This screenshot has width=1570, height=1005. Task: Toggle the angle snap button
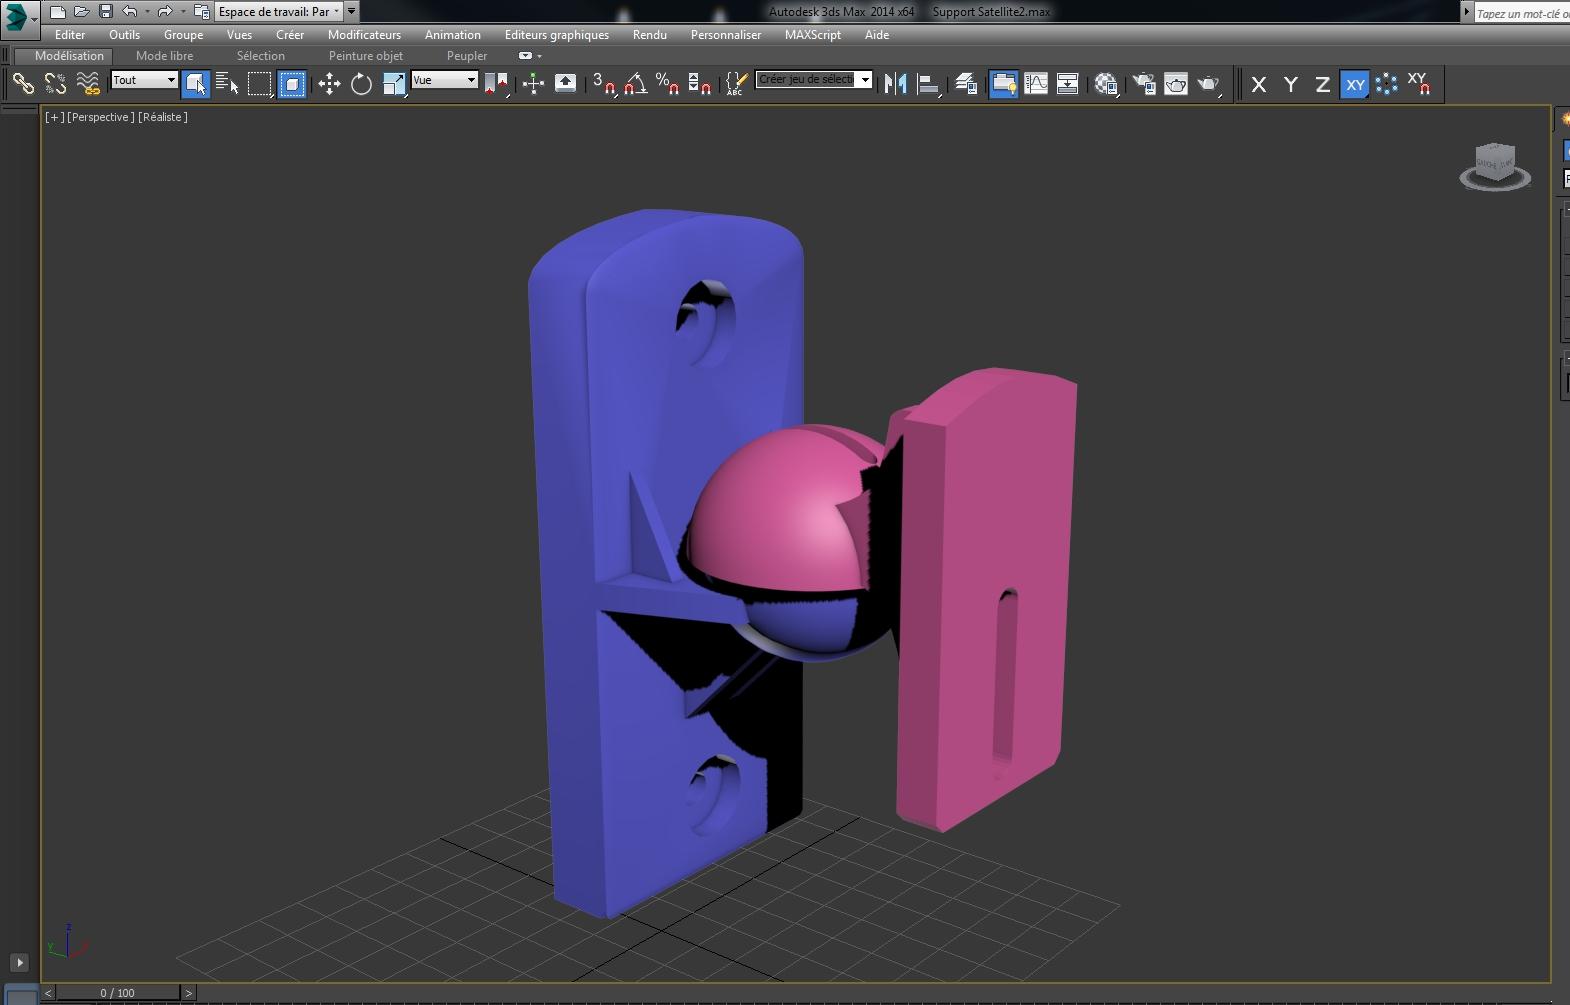pyautogui.click(x=635, y=84)
